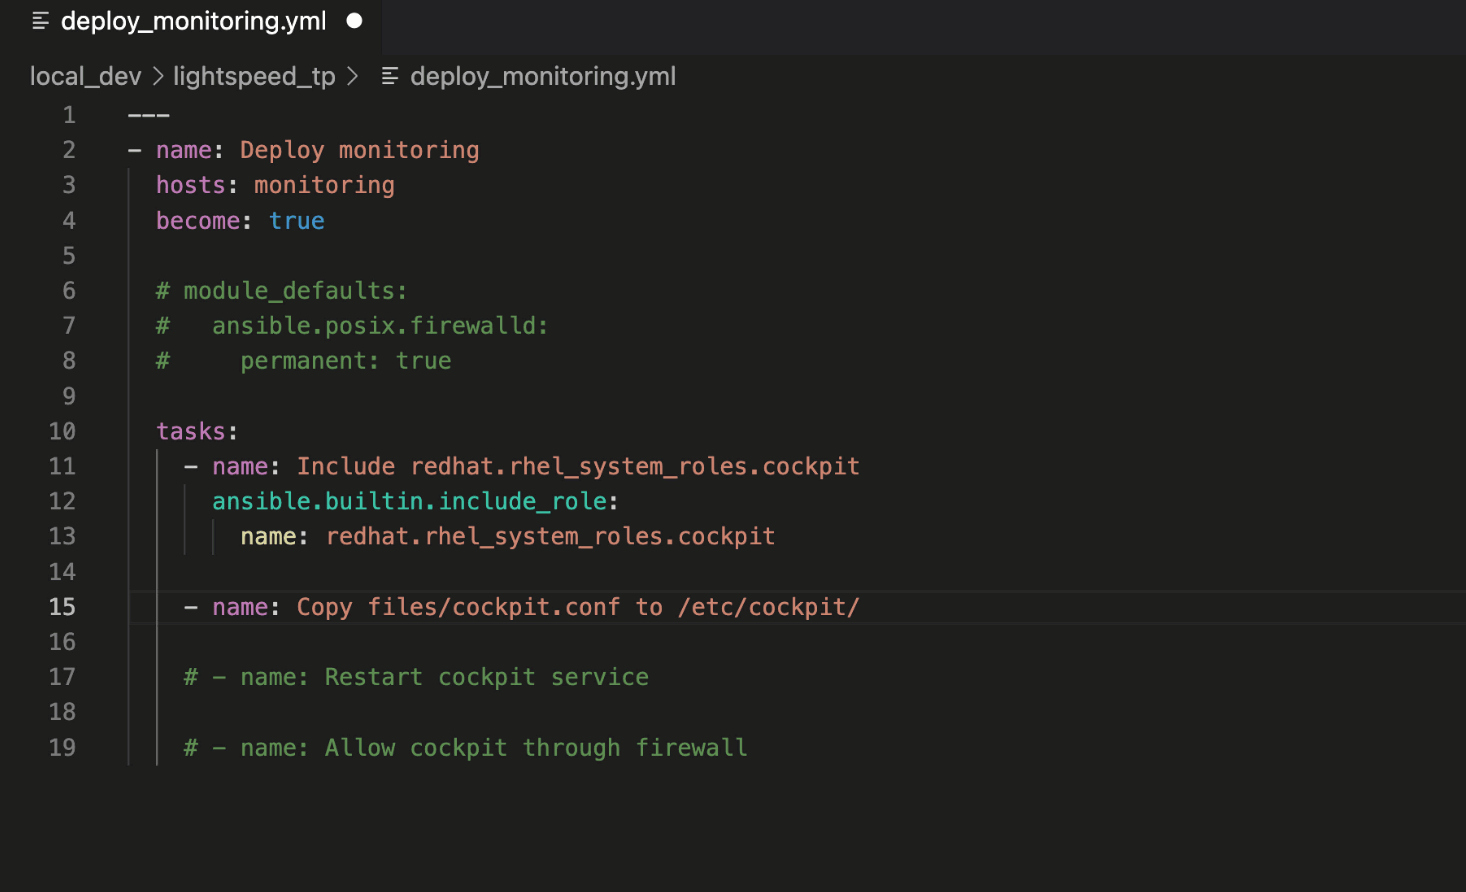Click the '# module_defaults:' comment
The height and width of the screenshot is (892, 1466).
pyautogui.click(x=282, y=291)
